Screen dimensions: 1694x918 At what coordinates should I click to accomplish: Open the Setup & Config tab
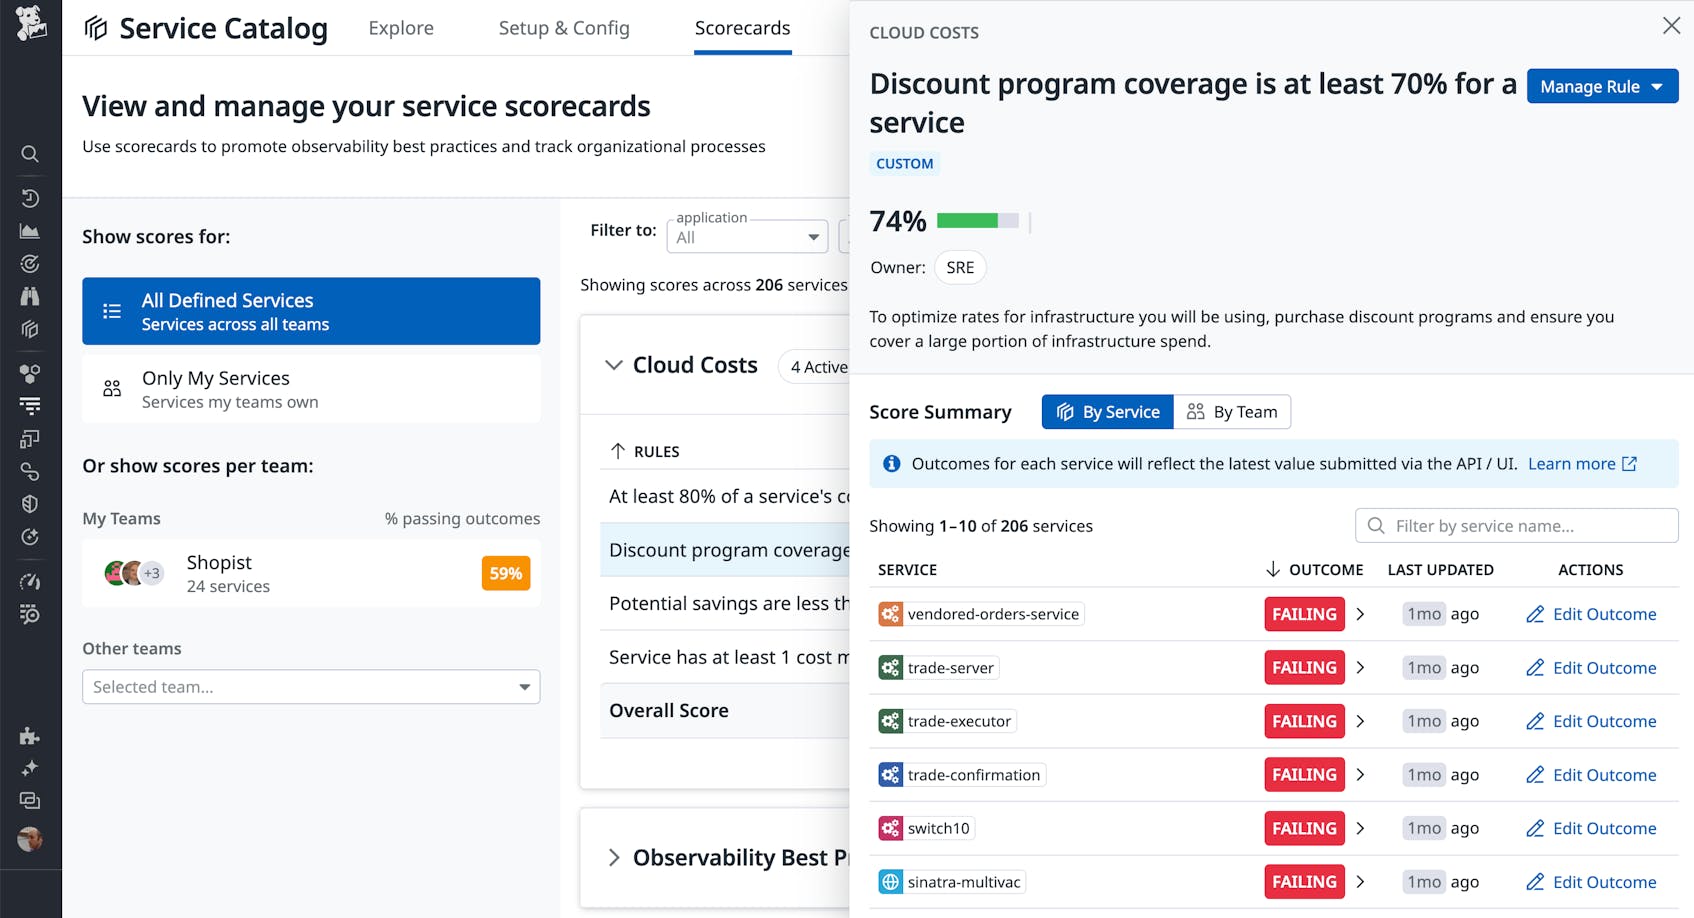(x=563, y=28)
